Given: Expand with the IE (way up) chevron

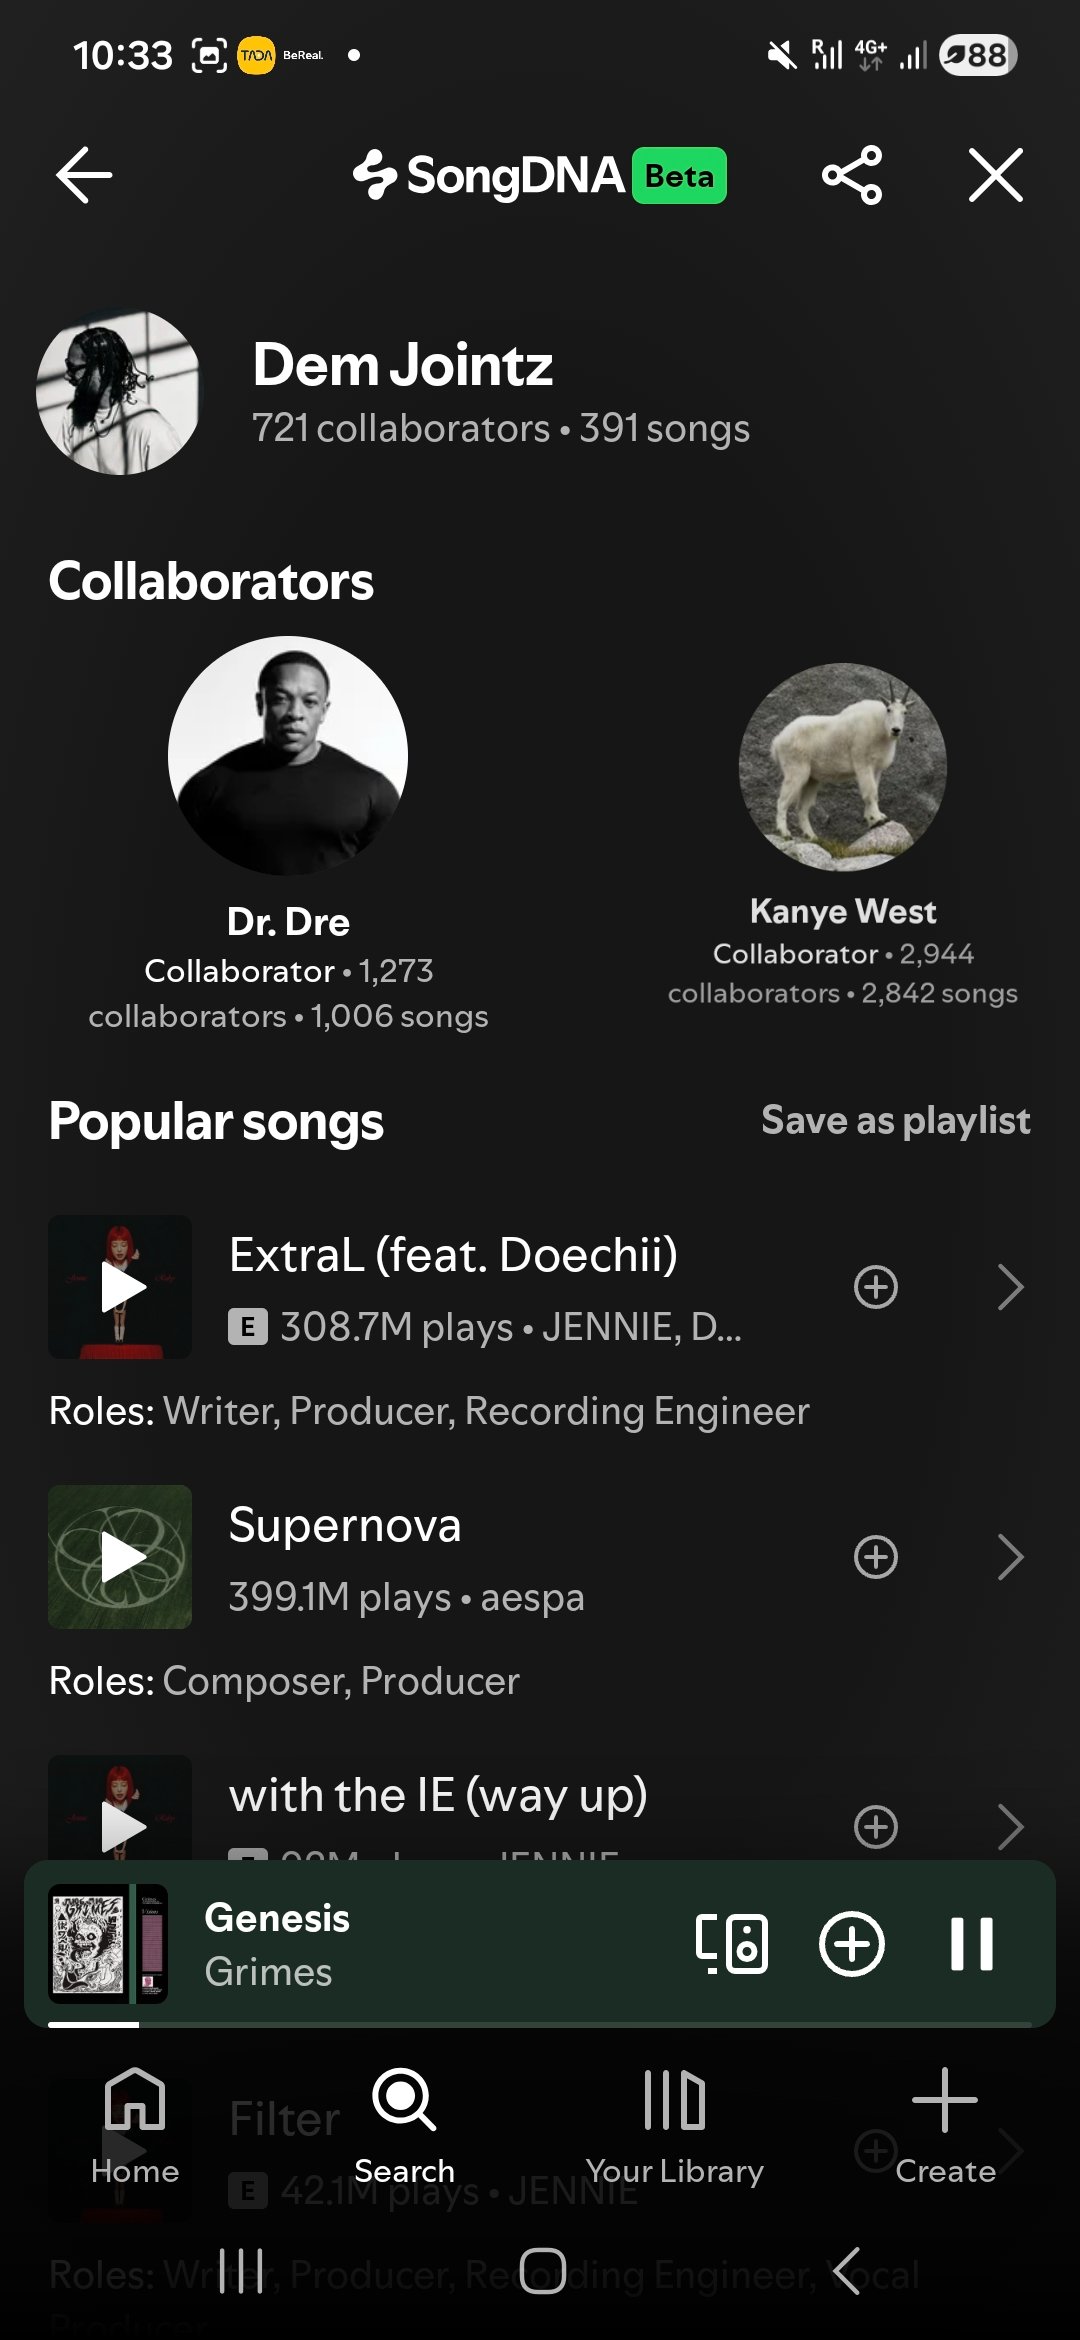Looking at the screenshot, I should coord(1011,1827).
